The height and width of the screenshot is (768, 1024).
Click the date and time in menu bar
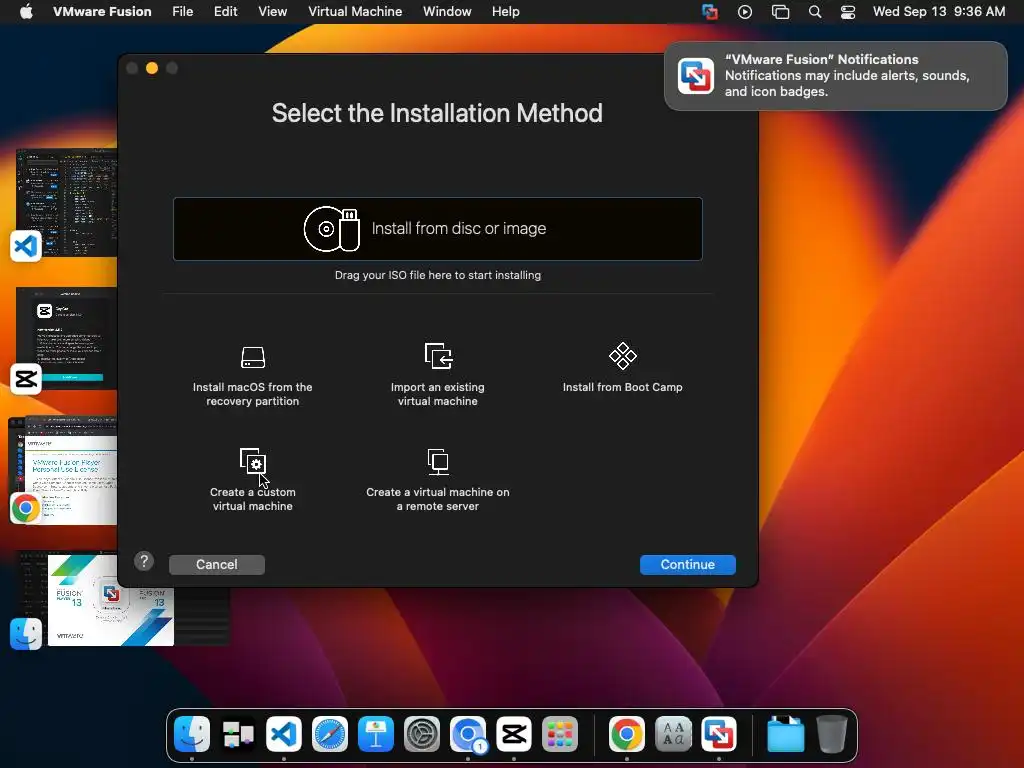click(939, 12)
